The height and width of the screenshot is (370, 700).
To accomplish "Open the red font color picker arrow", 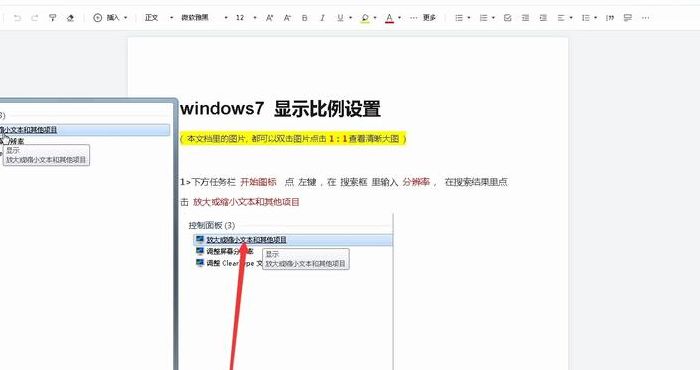I will pyautogui.click(x=399, y=18).
